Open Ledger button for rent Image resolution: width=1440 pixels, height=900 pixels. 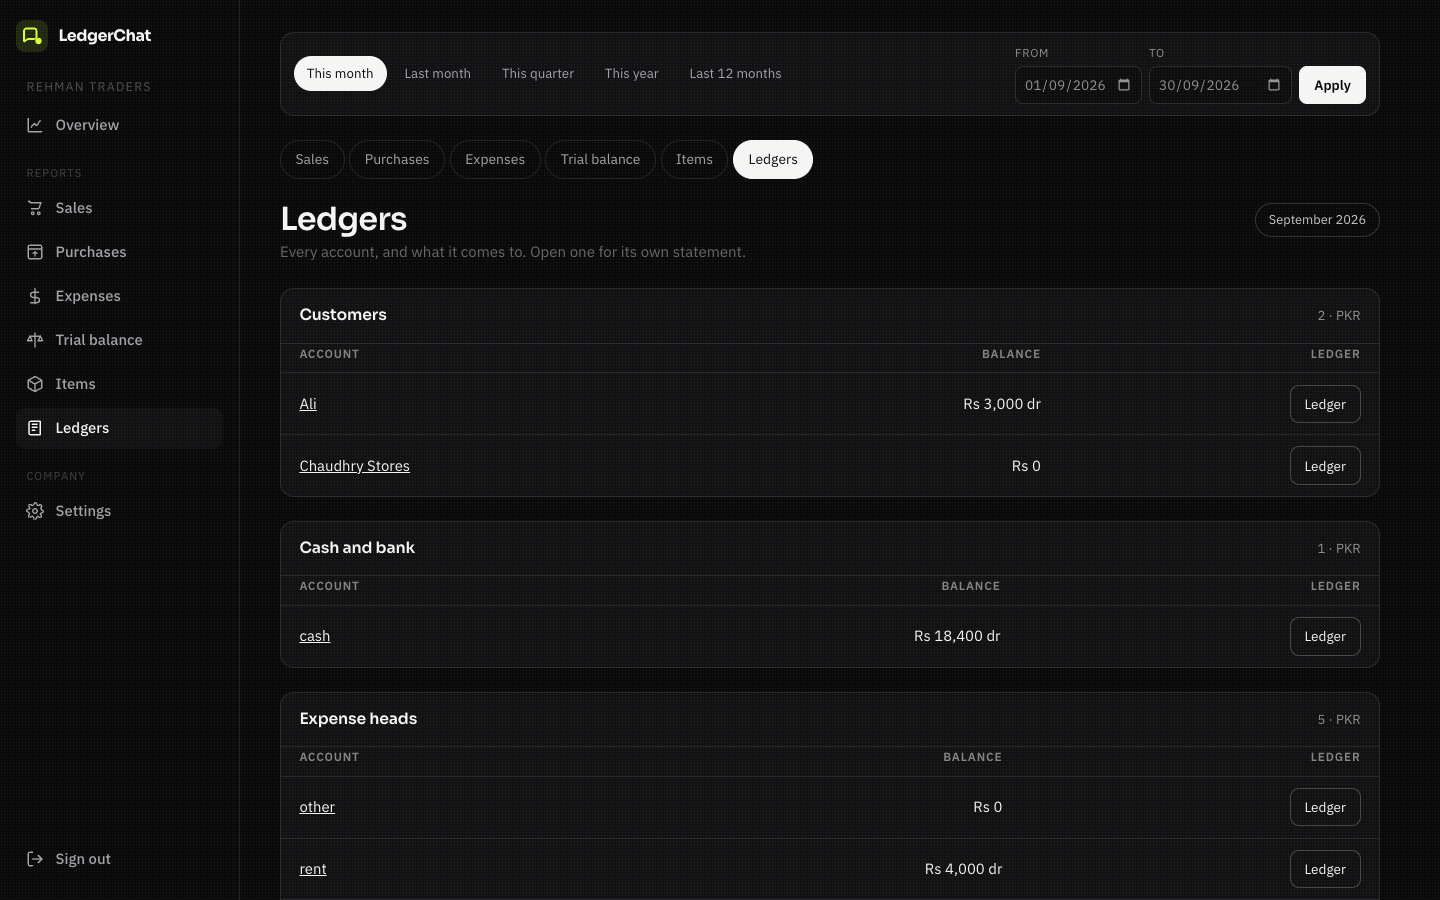coord(1325,869)
